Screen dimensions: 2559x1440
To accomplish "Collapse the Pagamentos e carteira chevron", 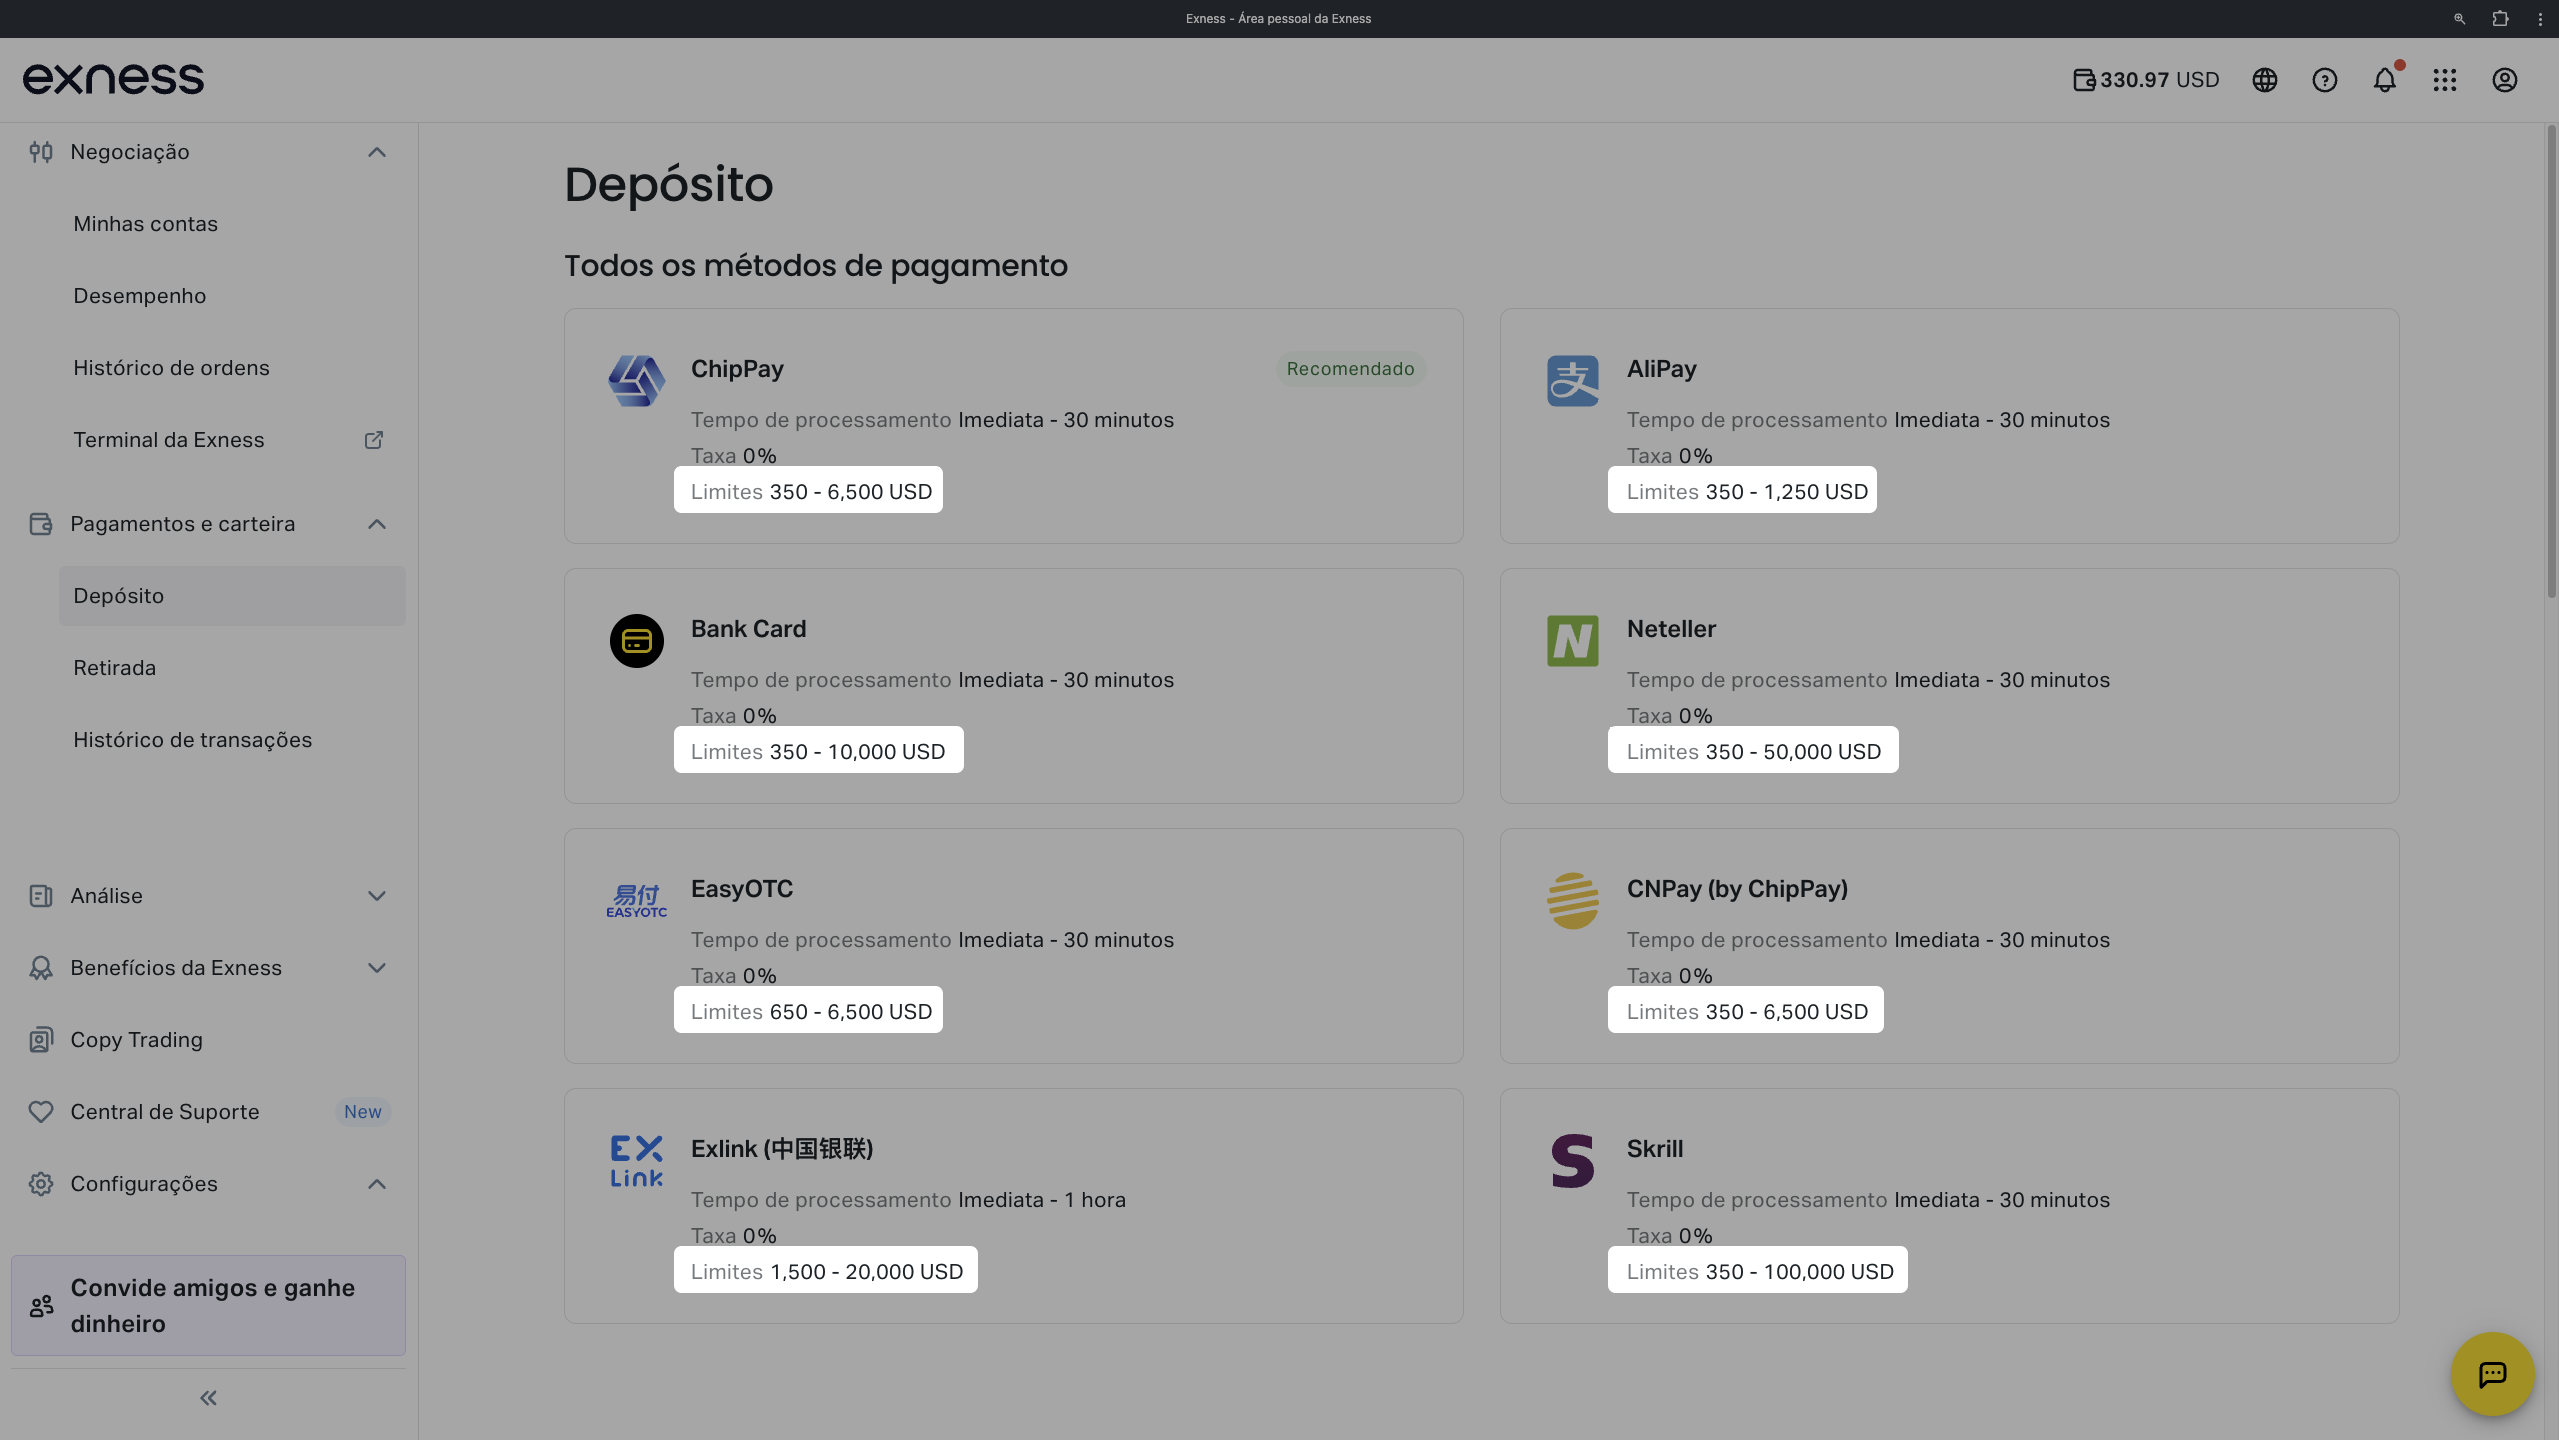I will click(x=377, y=524).
